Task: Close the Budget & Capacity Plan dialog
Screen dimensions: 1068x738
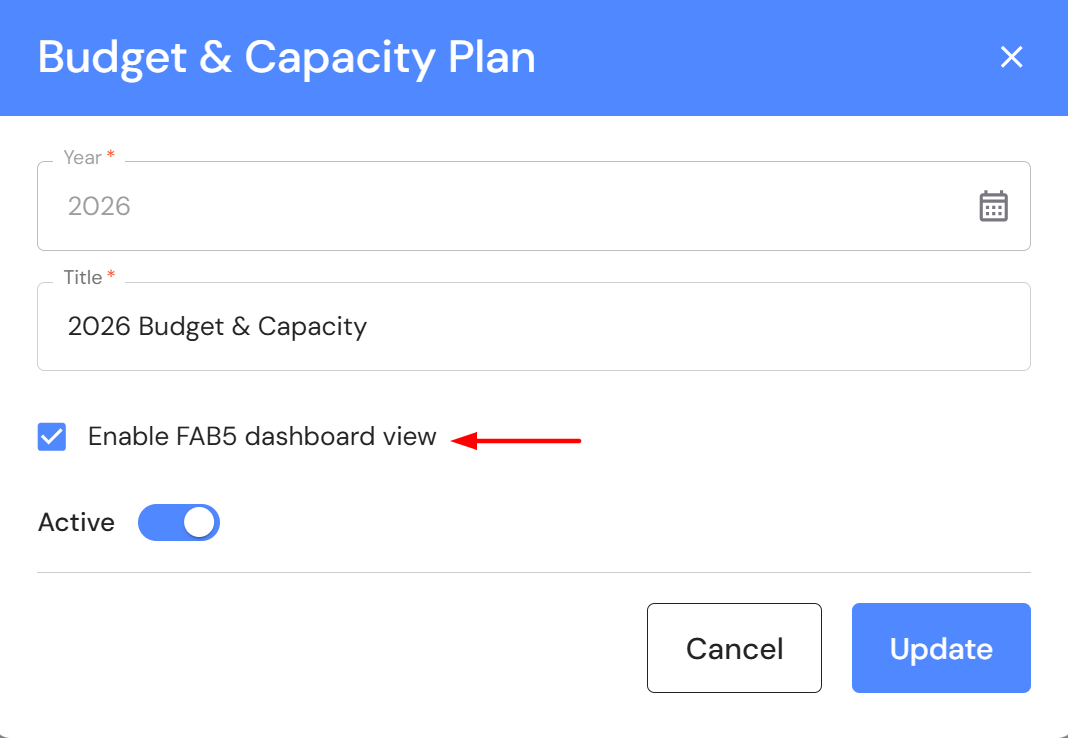Action: [1011, 58]
